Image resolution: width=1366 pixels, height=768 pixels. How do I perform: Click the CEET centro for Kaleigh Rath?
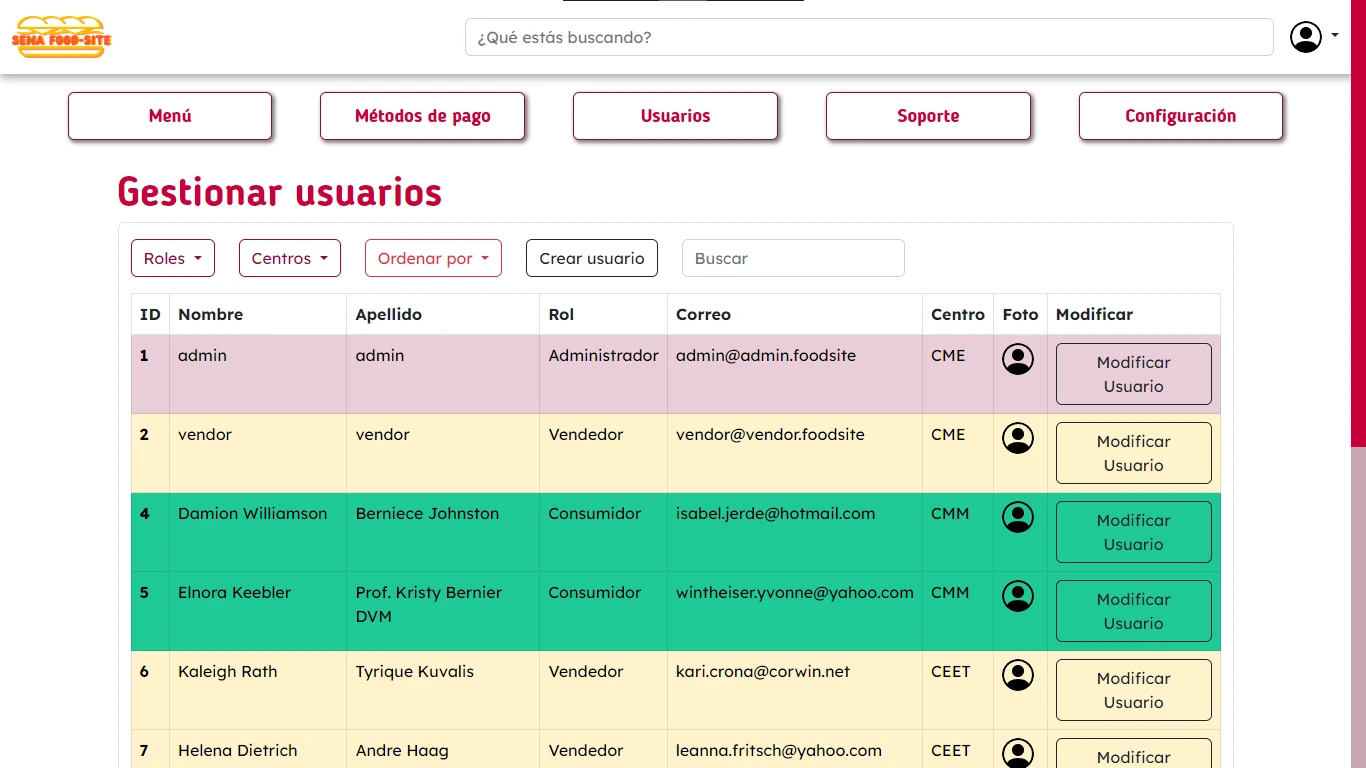click(x=951, y=671)
